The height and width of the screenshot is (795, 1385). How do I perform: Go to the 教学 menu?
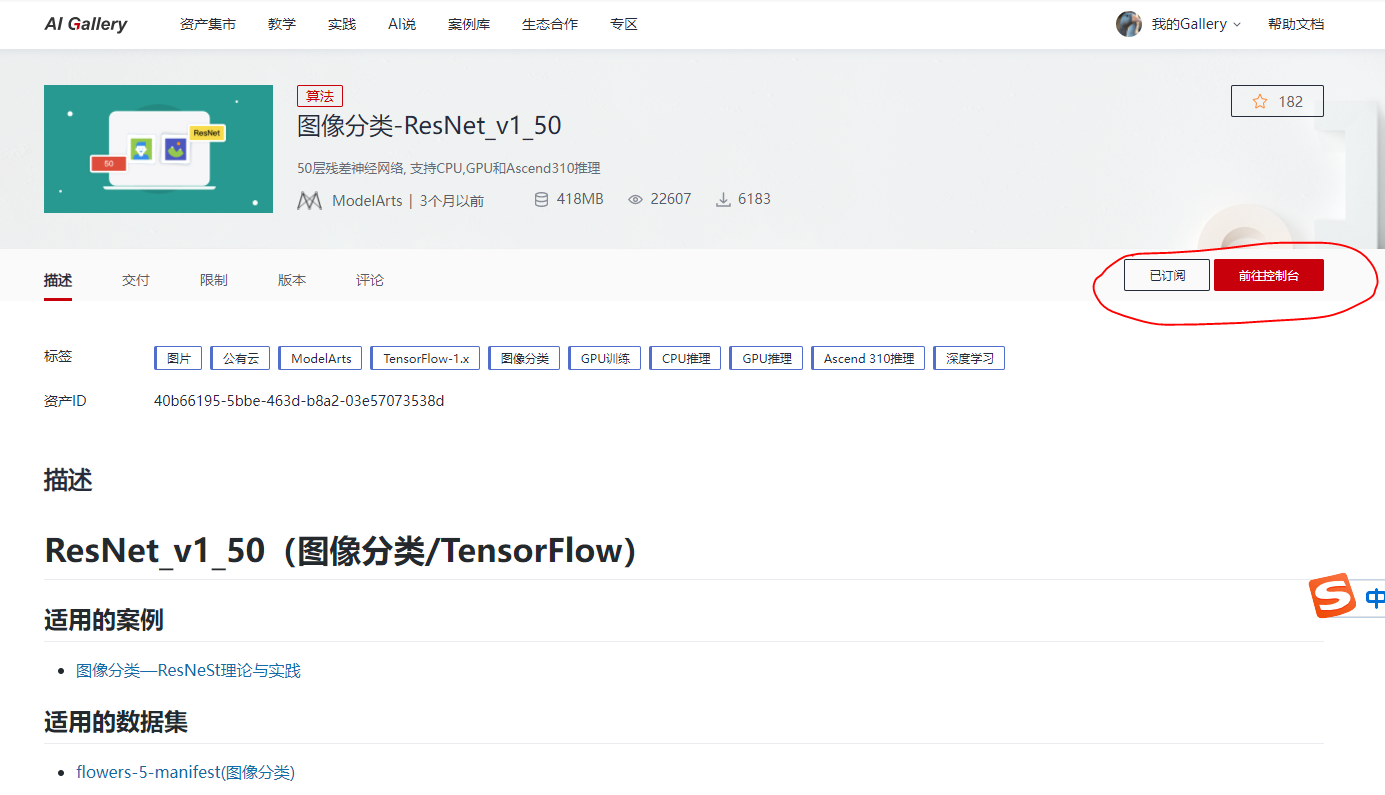coord(282,24)
